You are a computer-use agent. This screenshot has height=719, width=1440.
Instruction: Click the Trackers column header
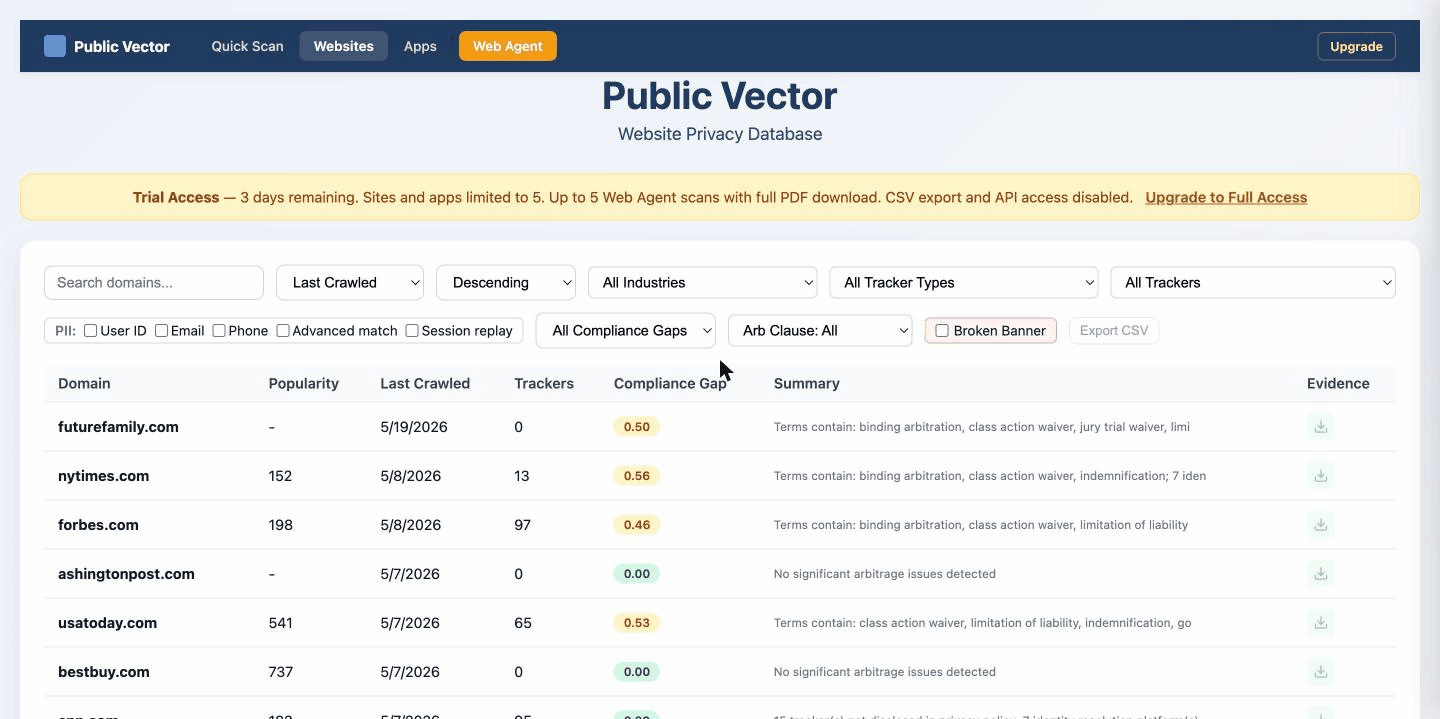click(x=544, y=384)
